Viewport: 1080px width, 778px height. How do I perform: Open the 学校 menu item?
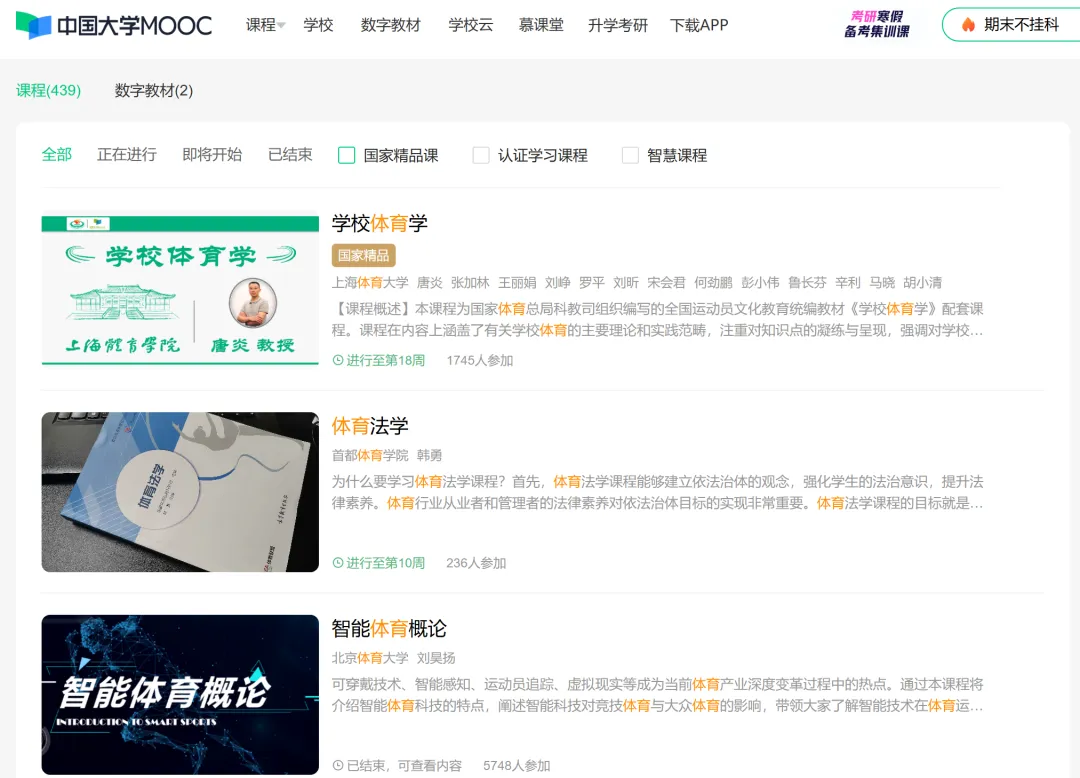coord(318,25)
